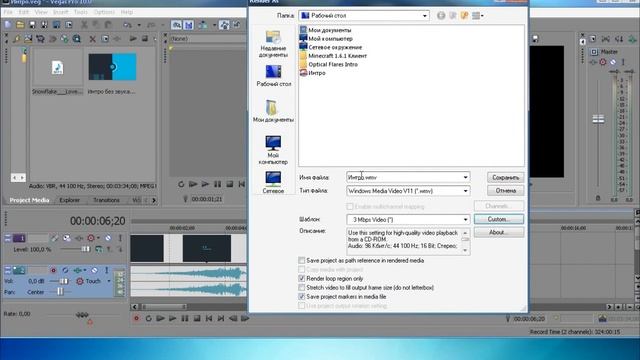The image size is (640, 360).
Task: Open the Tools menu in Vegas
Action: click(81, 12)
